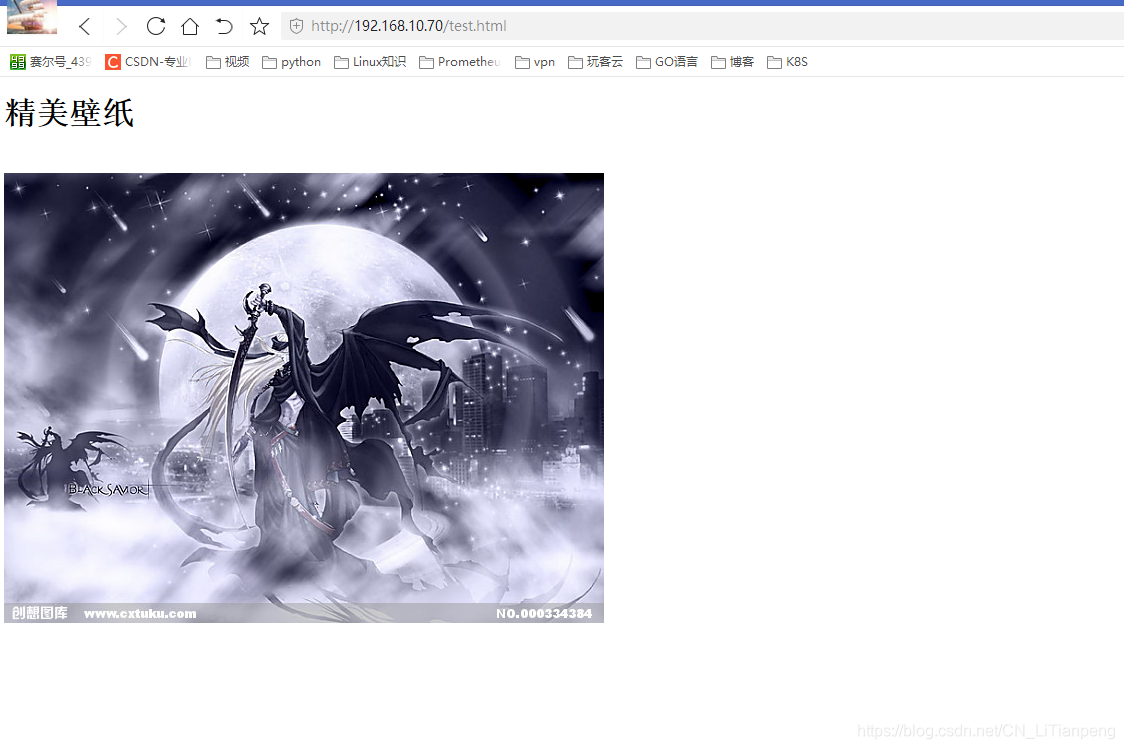Screen dimensions: 1124x749
Task: Click the site security shield icon
Action: 296,27
